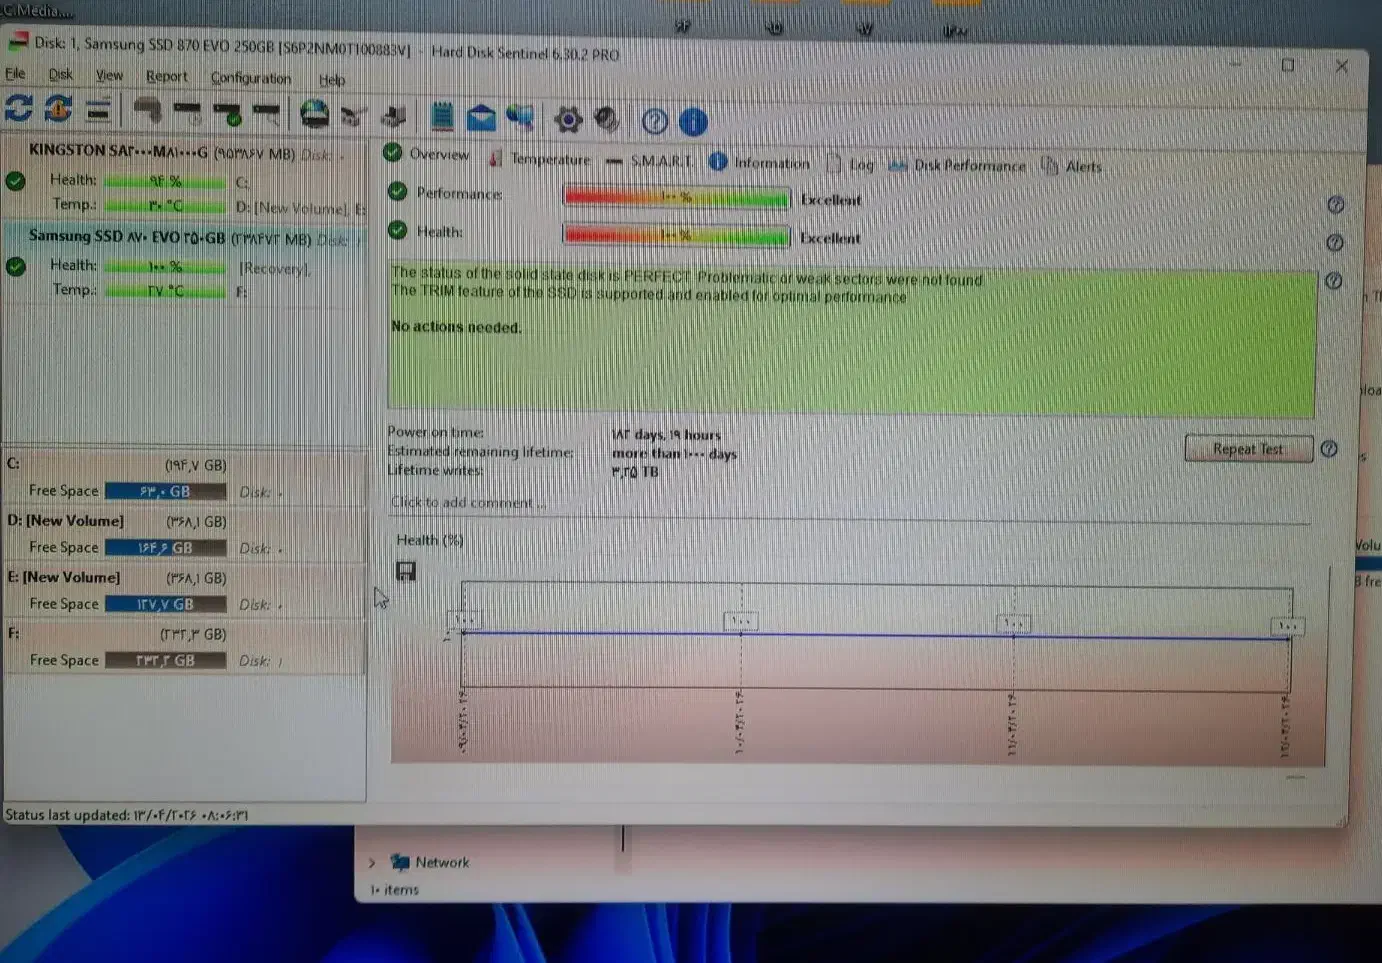Image resolution: width=1382 pixels, height=963 pixels.
Task: Switch to the Log tab
Action: [851, 164]
